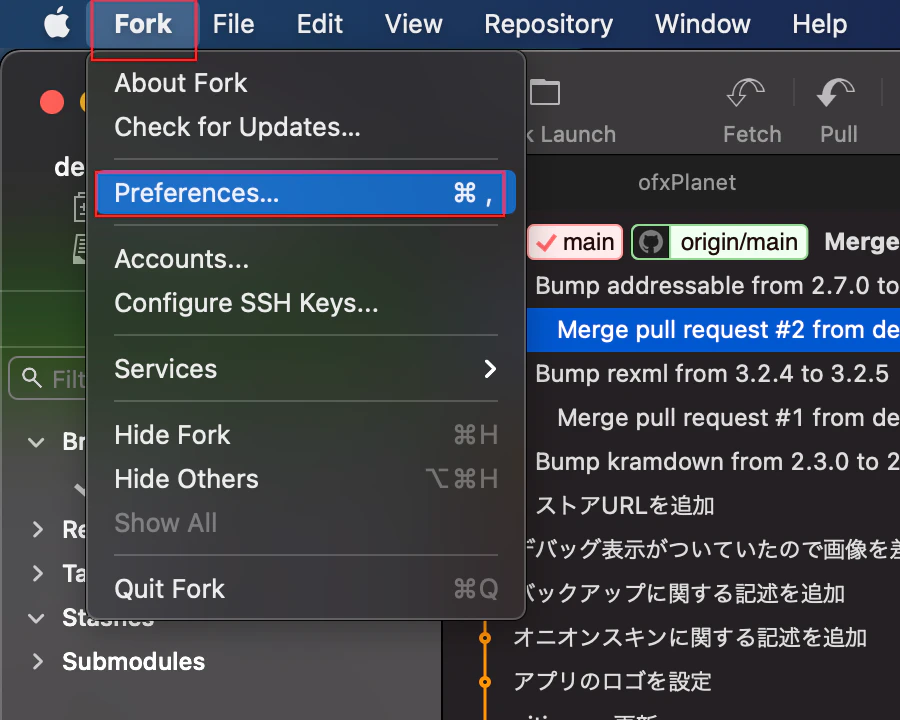Expand the Remotes section chevron

pyautogui.click(x=38, y=529)
